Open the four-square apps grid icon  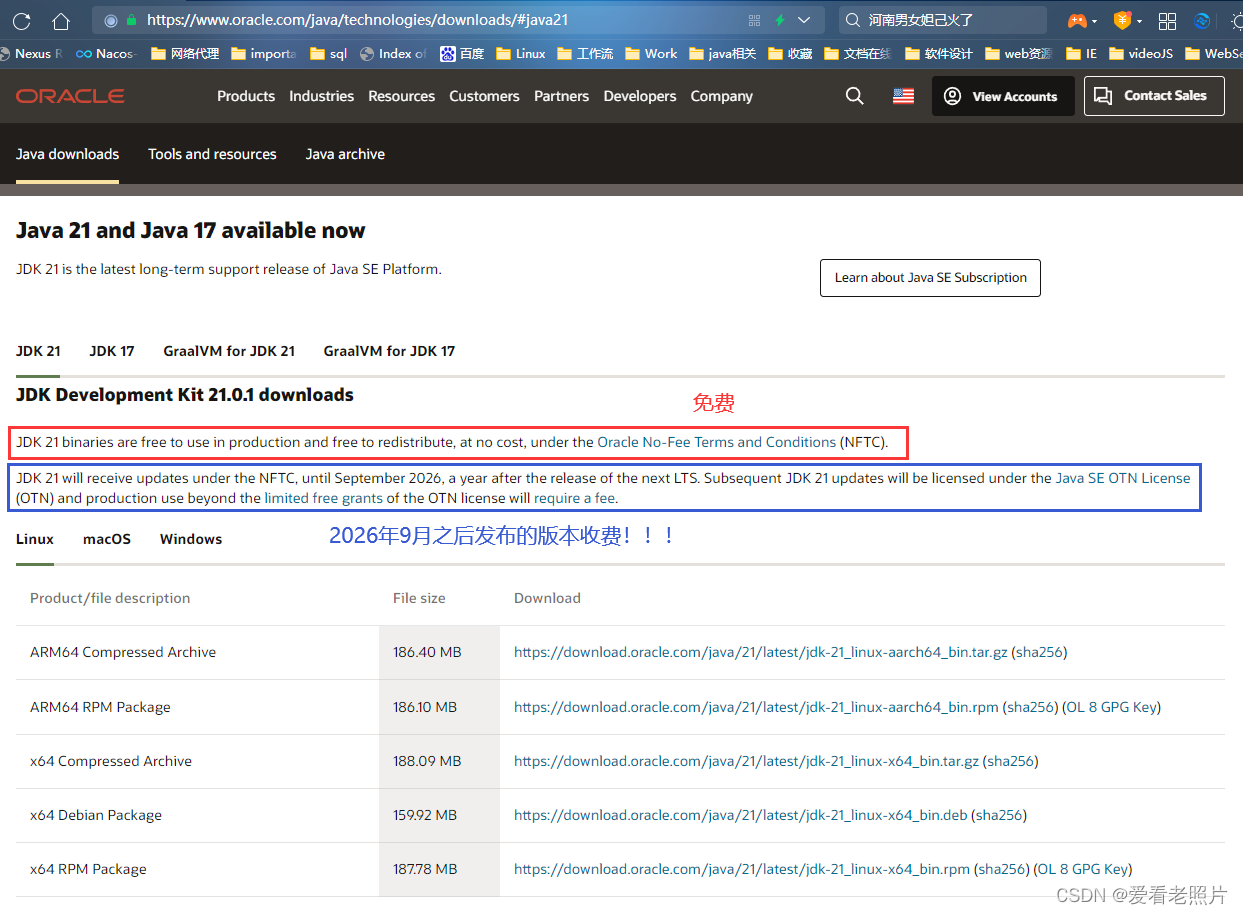(x=1167, y=21)
